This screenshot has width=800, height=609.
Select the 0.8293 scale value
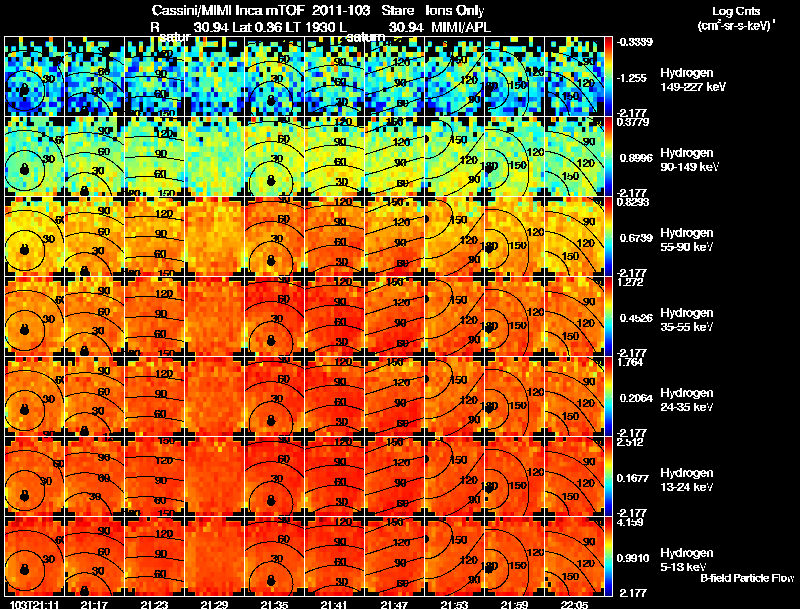pos(633,202)
